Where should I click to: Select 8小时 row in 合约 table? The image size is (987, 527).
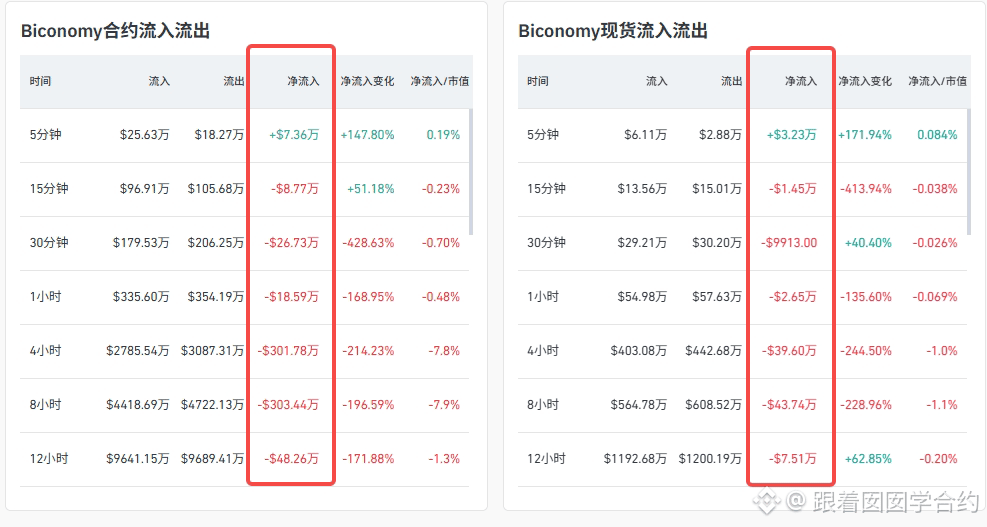(x=244, y=405)
